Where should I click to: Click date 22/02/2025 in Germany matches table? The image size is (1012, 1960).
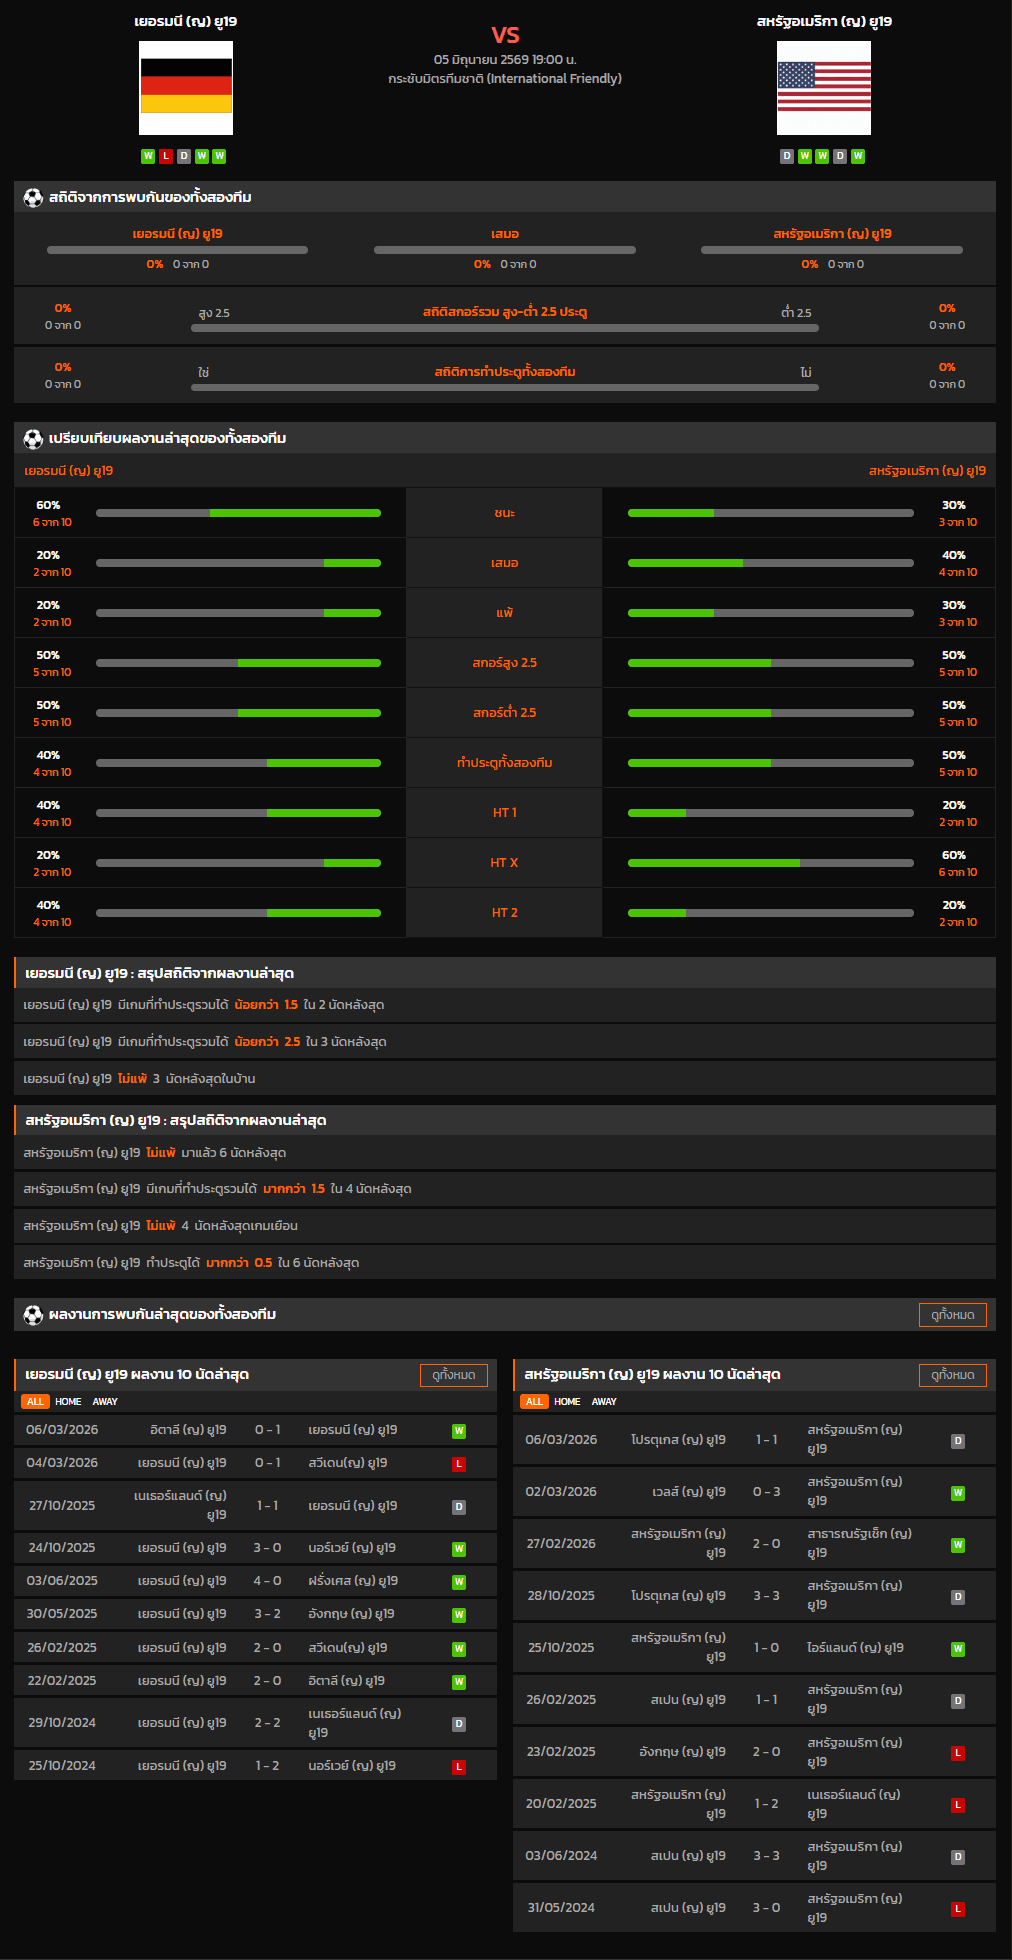point(62,1681)
